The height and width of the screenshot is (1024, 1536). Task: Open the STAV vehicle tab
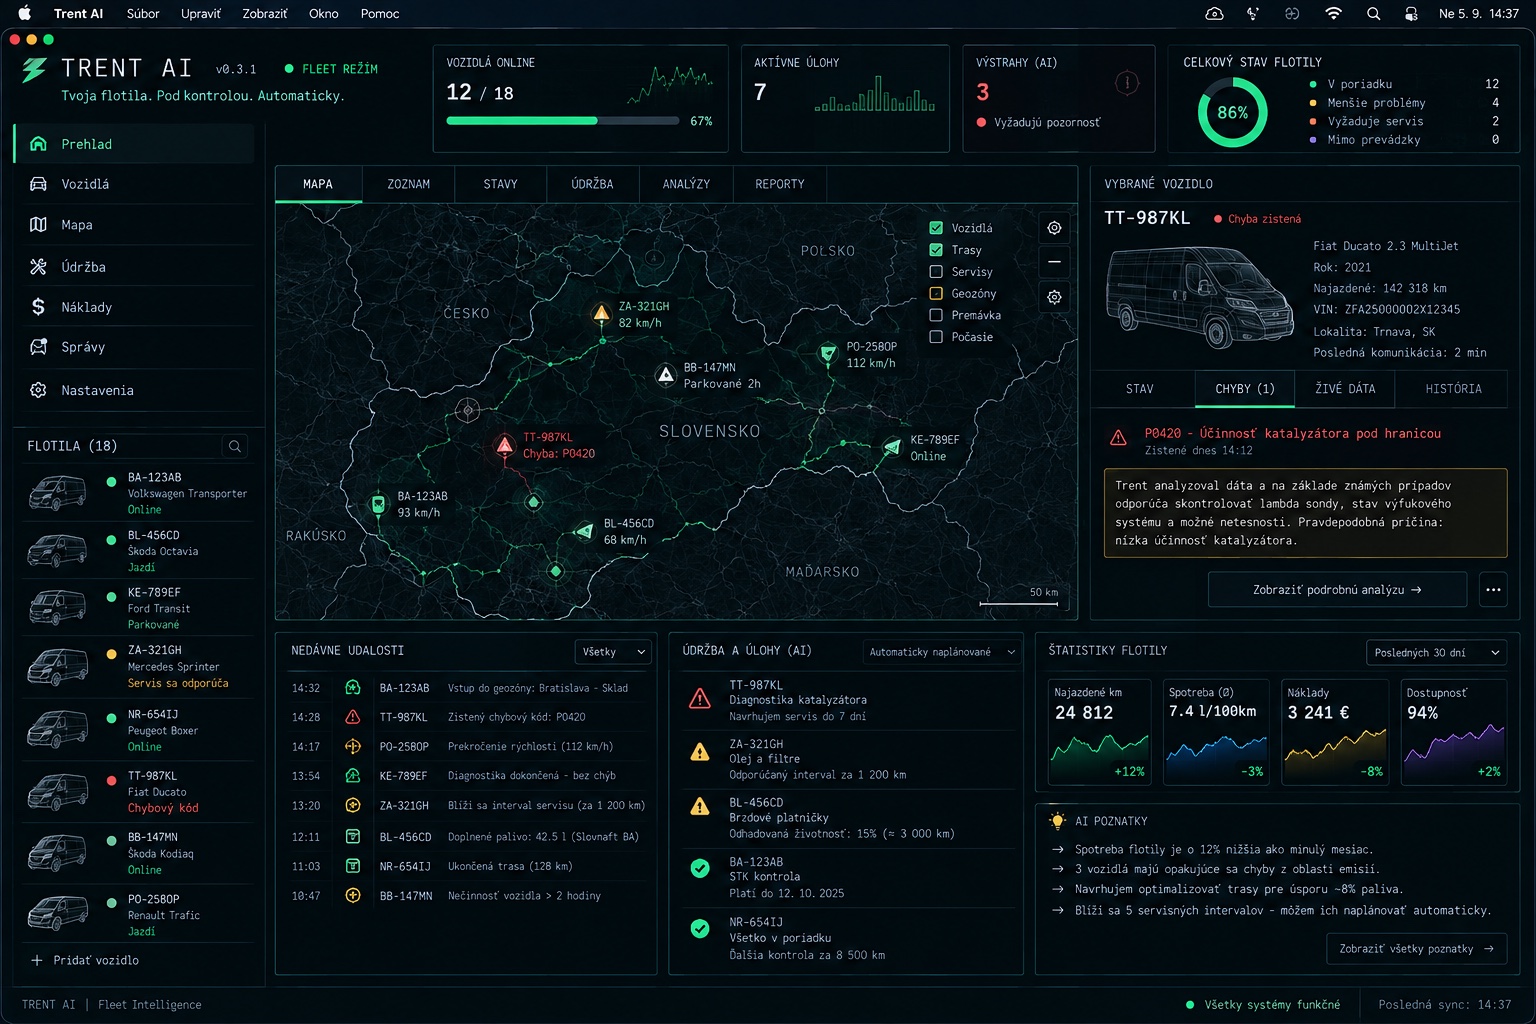[x=1140, y=389]
